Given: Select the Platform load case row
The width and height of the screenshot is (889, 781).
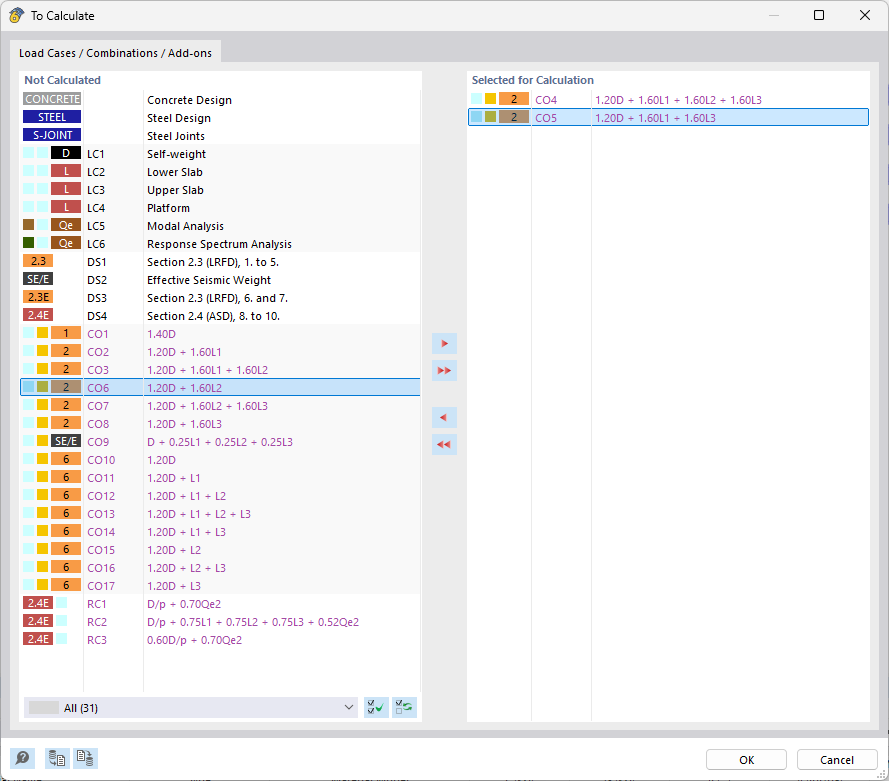Looking at the screenshot, I should pyautogui.click(x=221, y=208).
